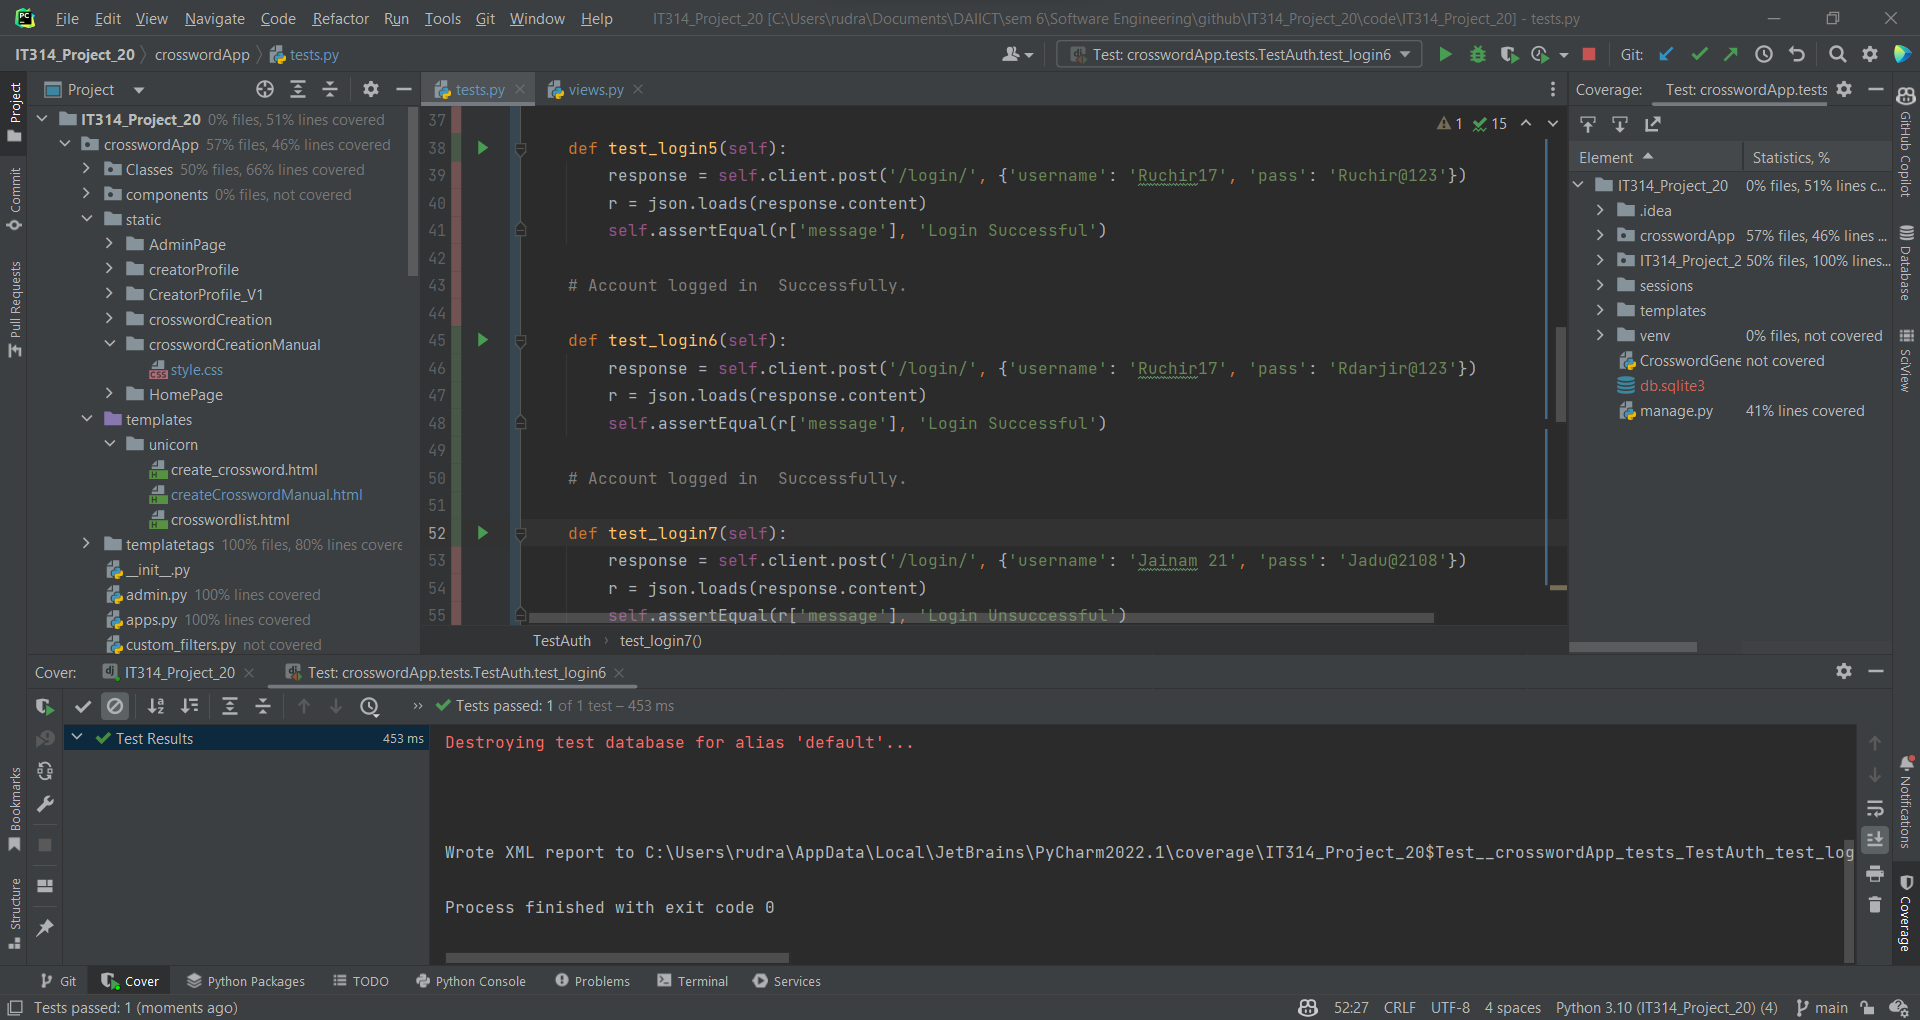1920x1020 pixels.
Task: Toggle Show Ignored tests button
Action: [x=115, y=706]
